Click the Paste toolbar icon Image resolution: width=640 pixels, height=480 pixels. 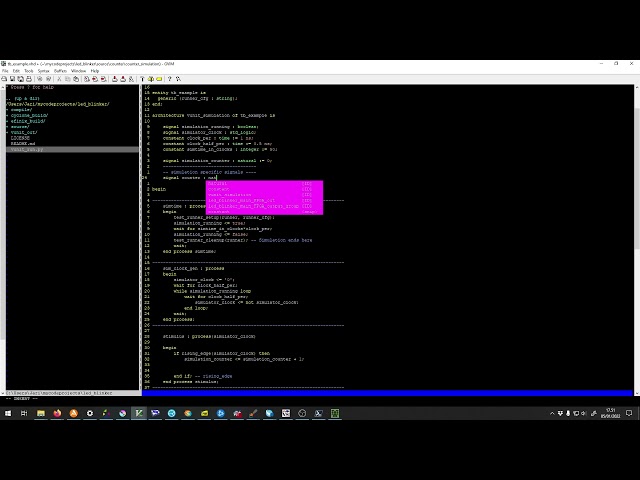76,79
